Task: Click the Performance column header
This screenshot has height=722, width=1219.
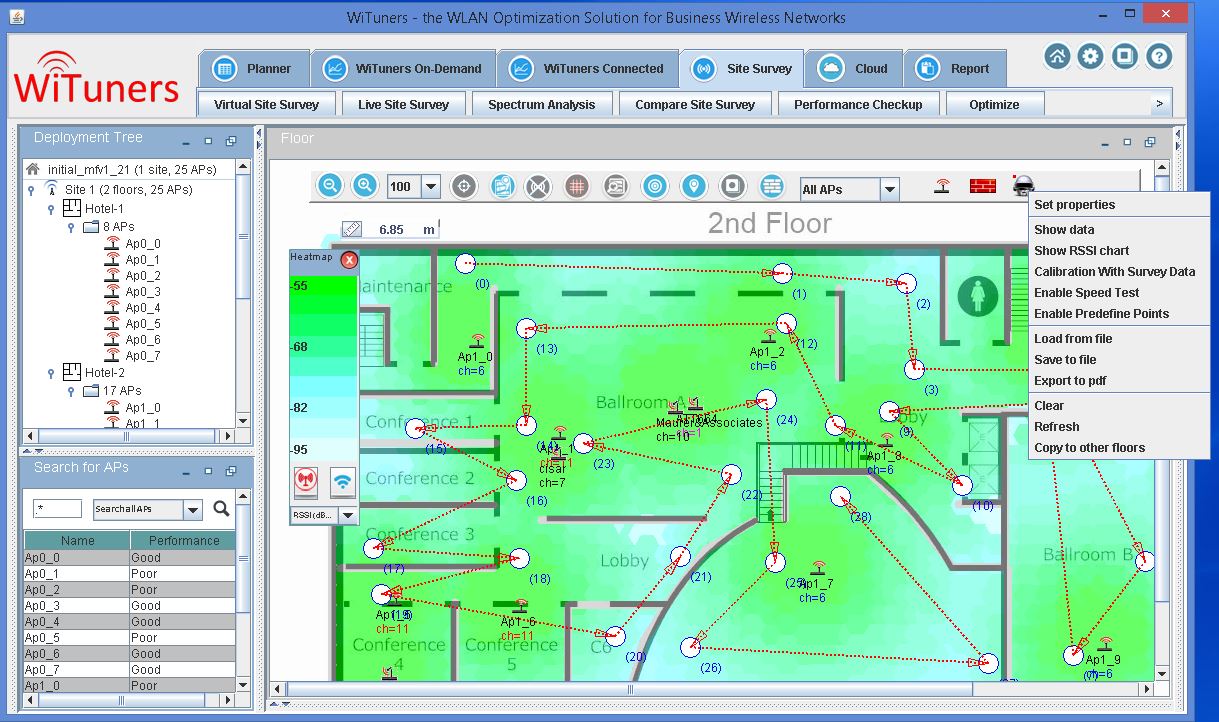Action: click(184, 540)
